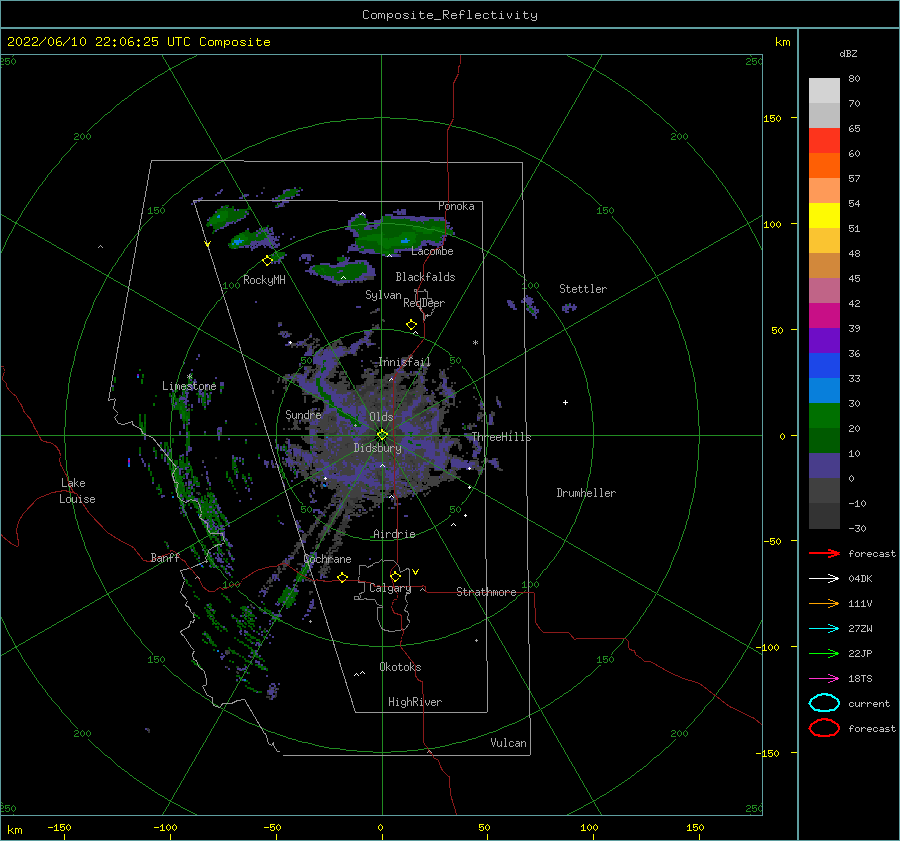Click the Sundre label
Image resolution: width=900 pixels, height=841 pixels.
[x=303, y=414]
